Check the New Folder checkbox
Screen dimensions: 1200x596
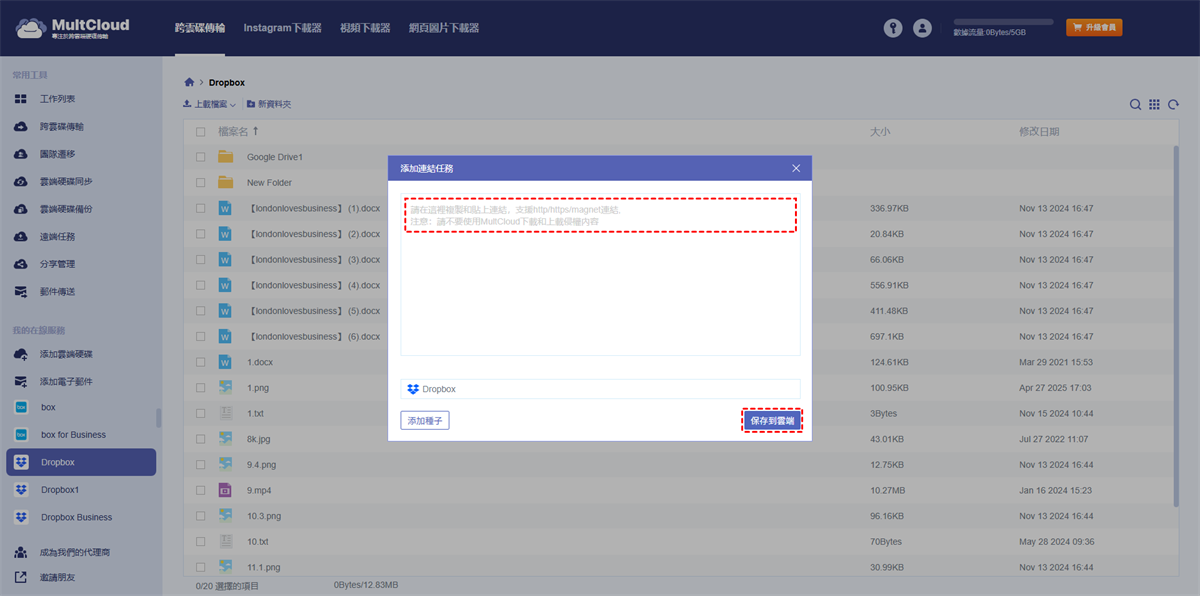pyautogui.click(x=201, y=183)
